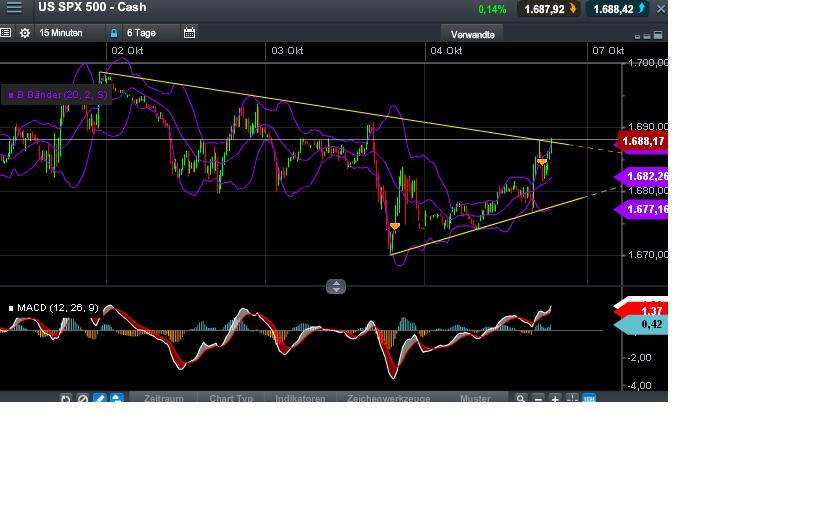Click the teal 0,42 MACD histogram label
The height and width of the screenshot is (525, 840).
click(642, 324)
